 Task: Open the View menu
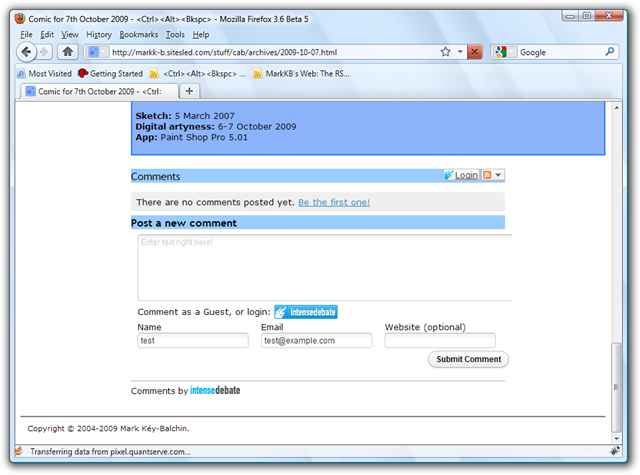click(x=70, y=35)
